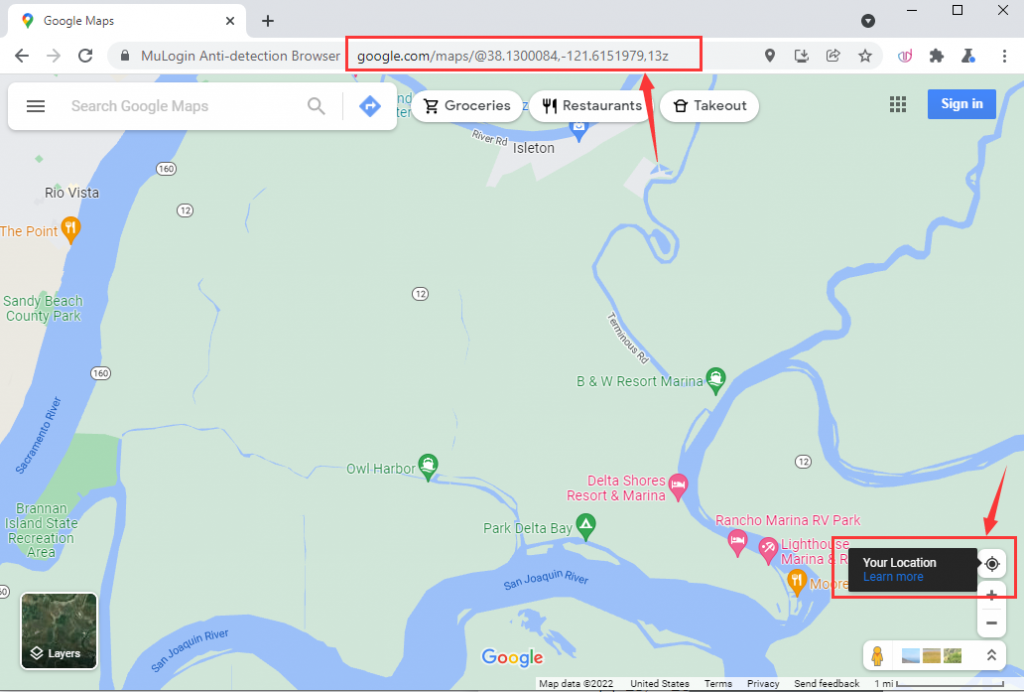Open Learn more in location tooltip
The width and height of the screenshot is (1024, 692).
click(x=893, y=577)
